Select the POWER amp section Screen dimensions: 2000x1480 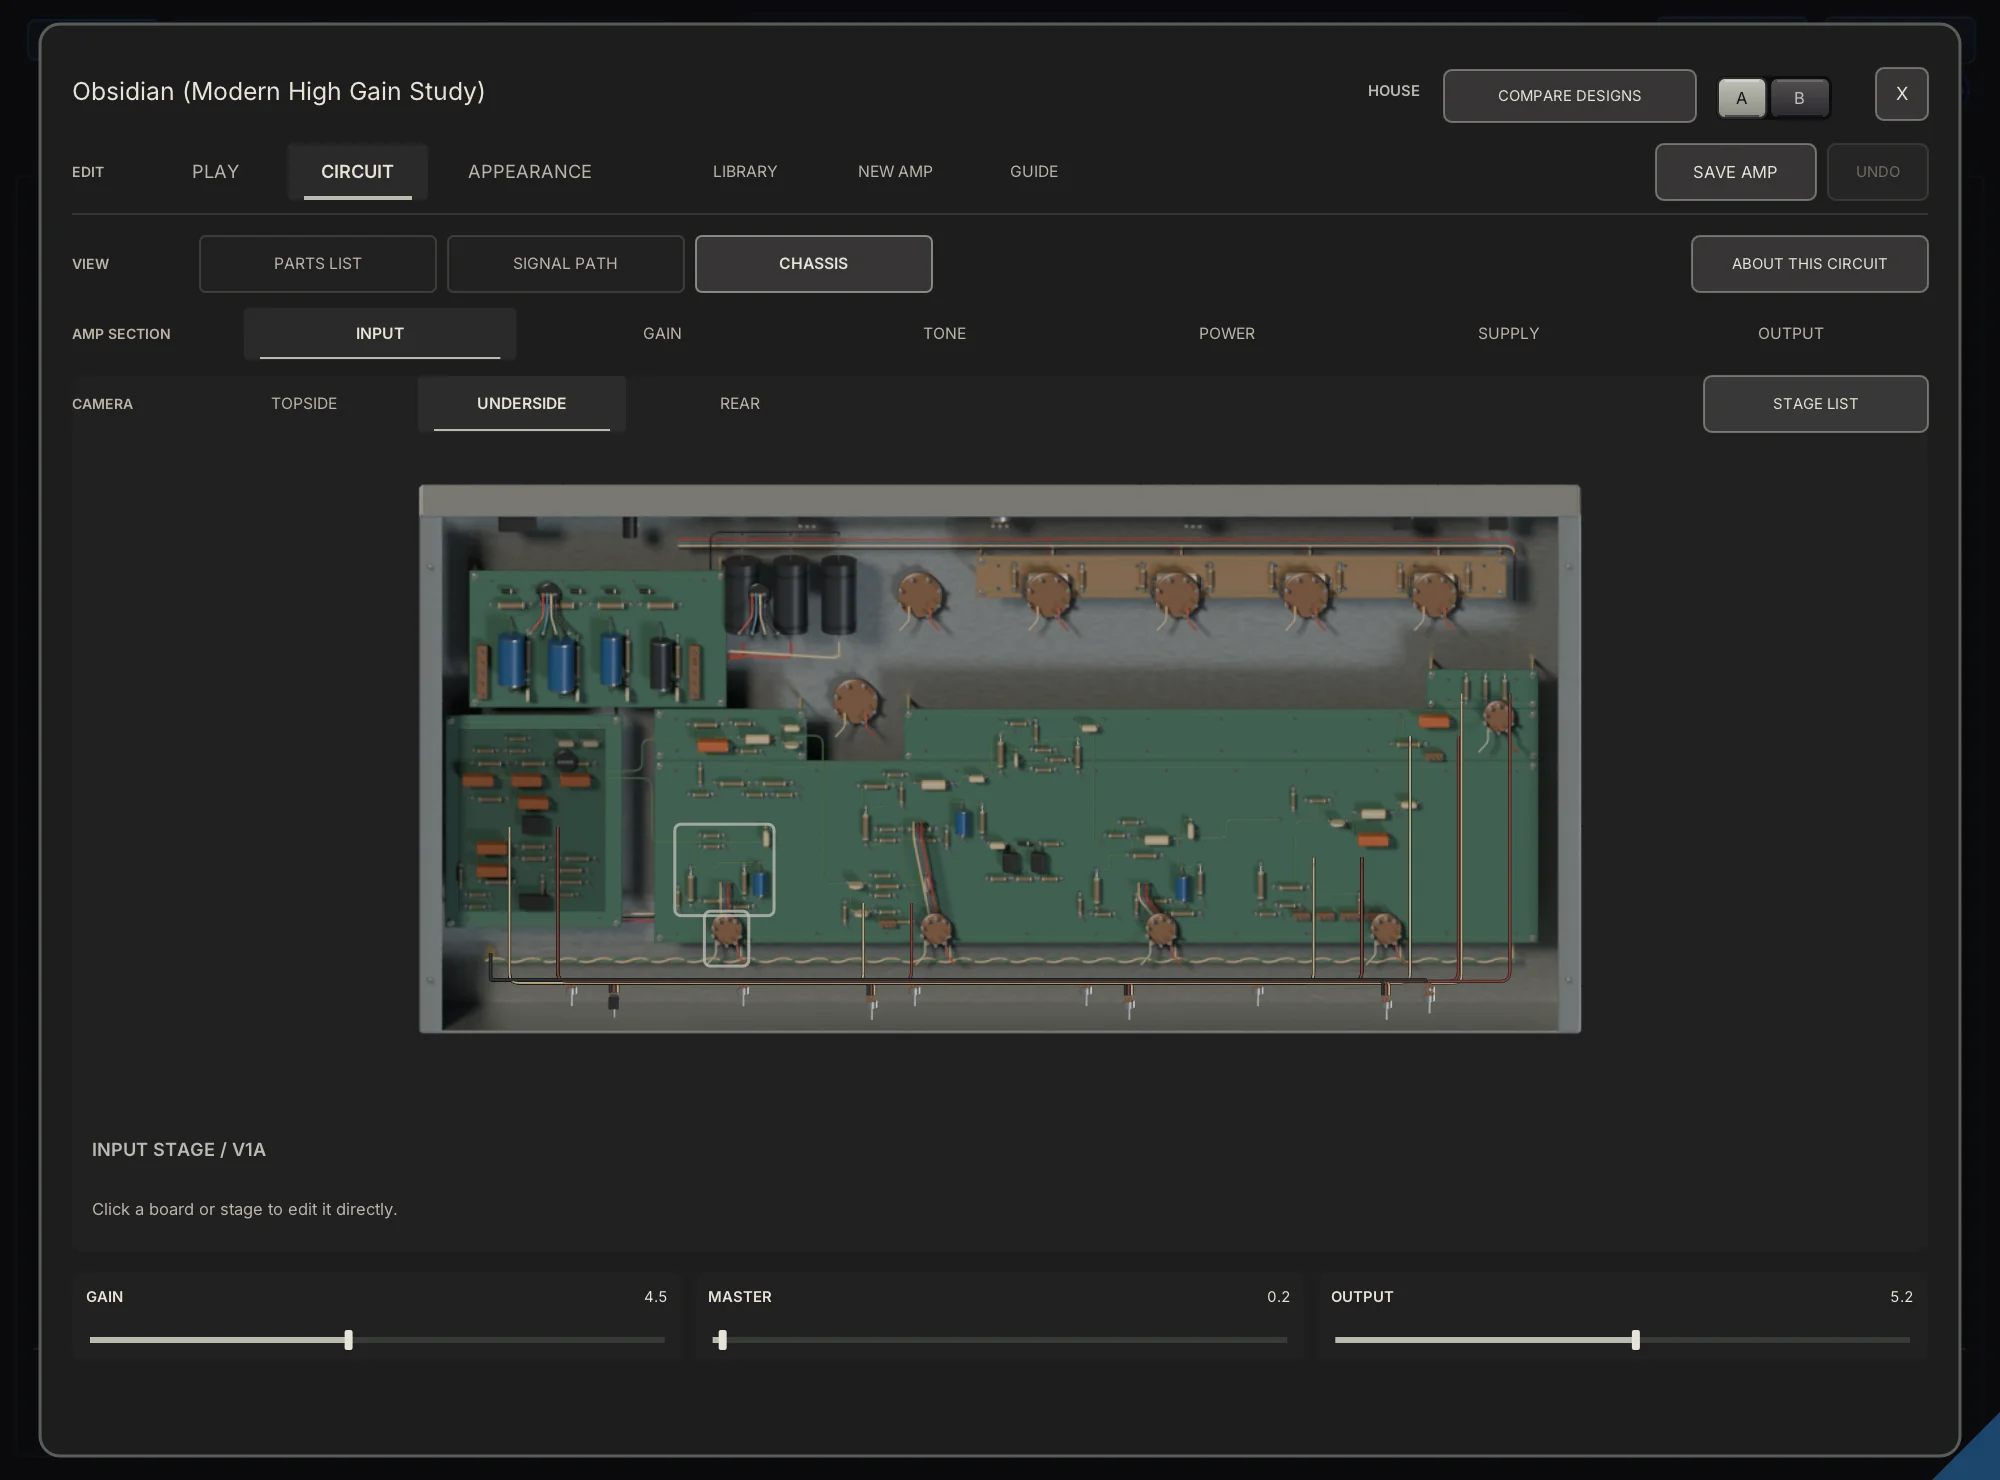[1226, 334]
